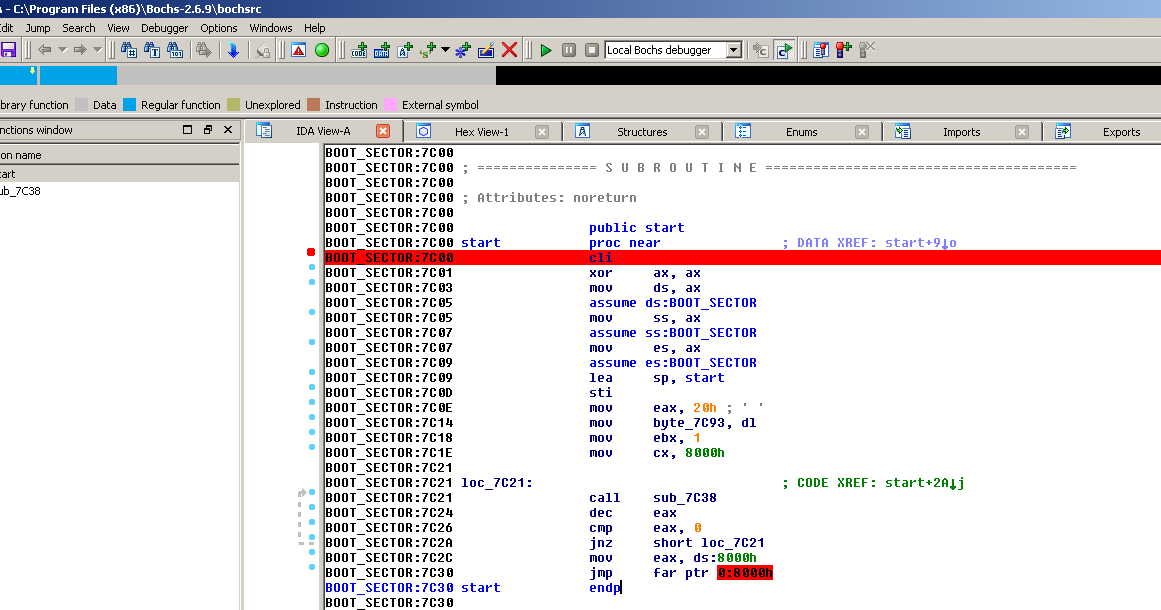Click the text search toolbar icon

click(152, 48)
